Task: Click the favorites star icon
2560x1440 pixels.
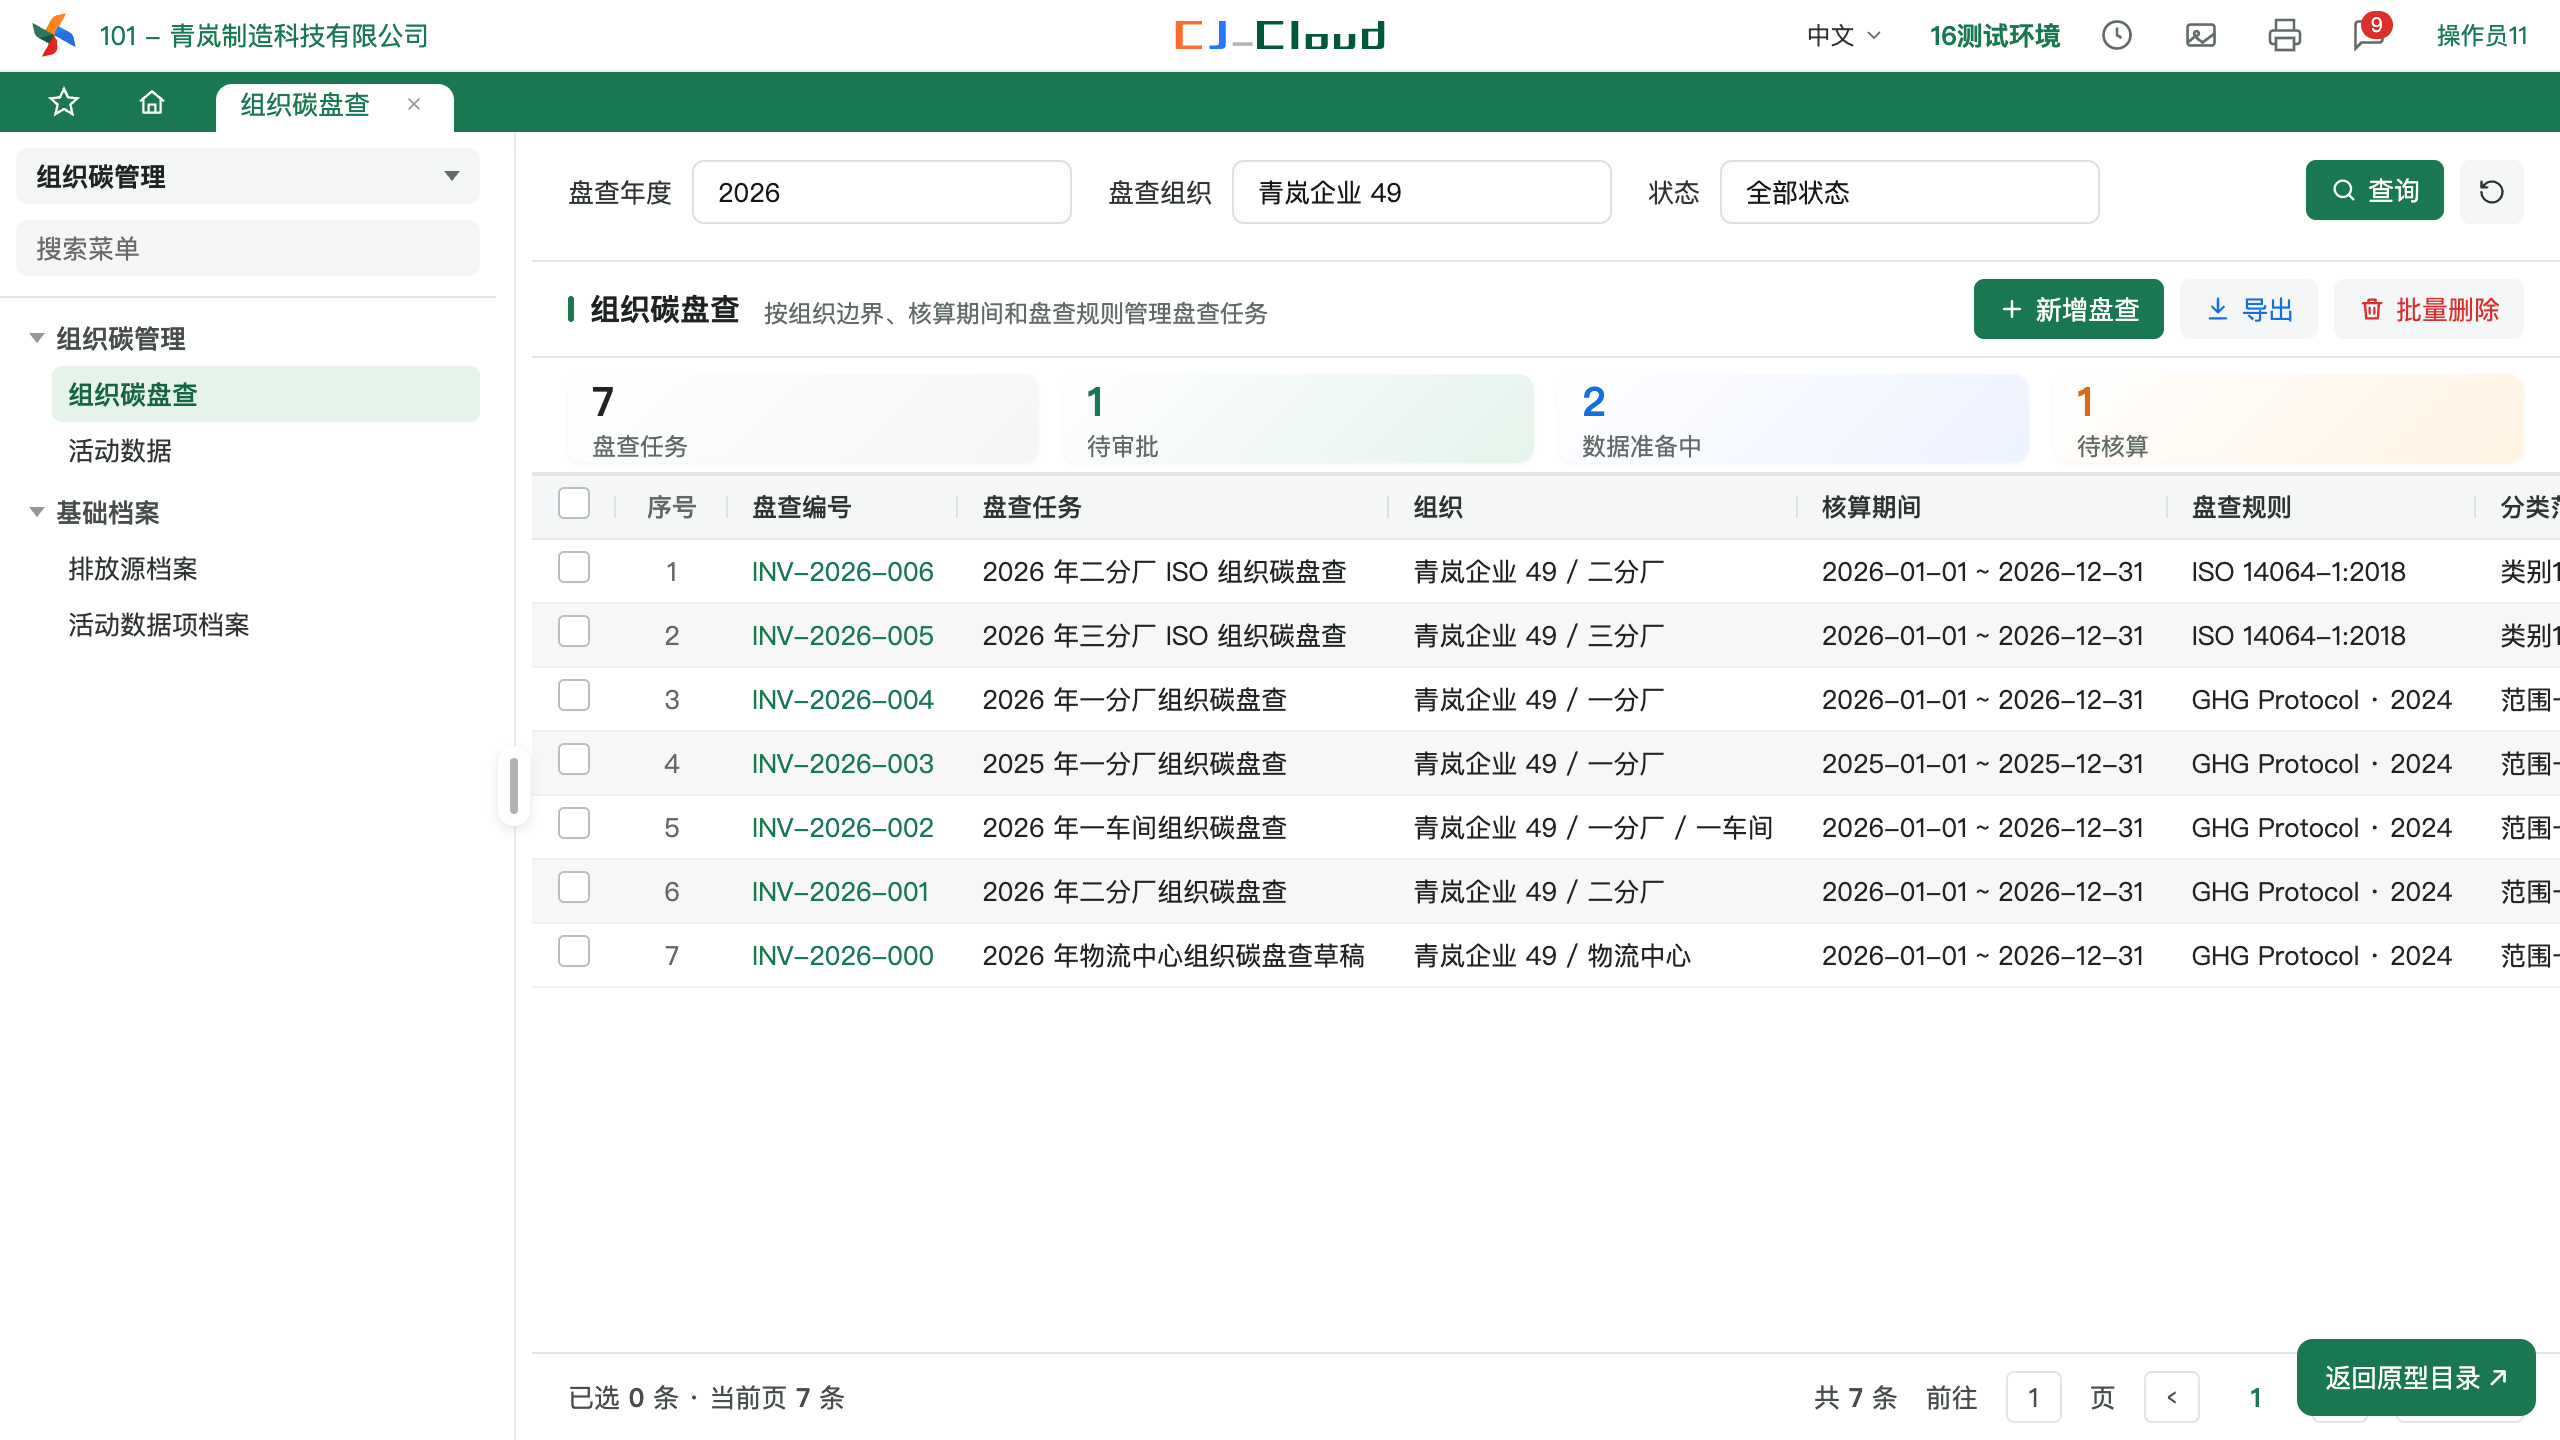Action: (x=64, y=103)
